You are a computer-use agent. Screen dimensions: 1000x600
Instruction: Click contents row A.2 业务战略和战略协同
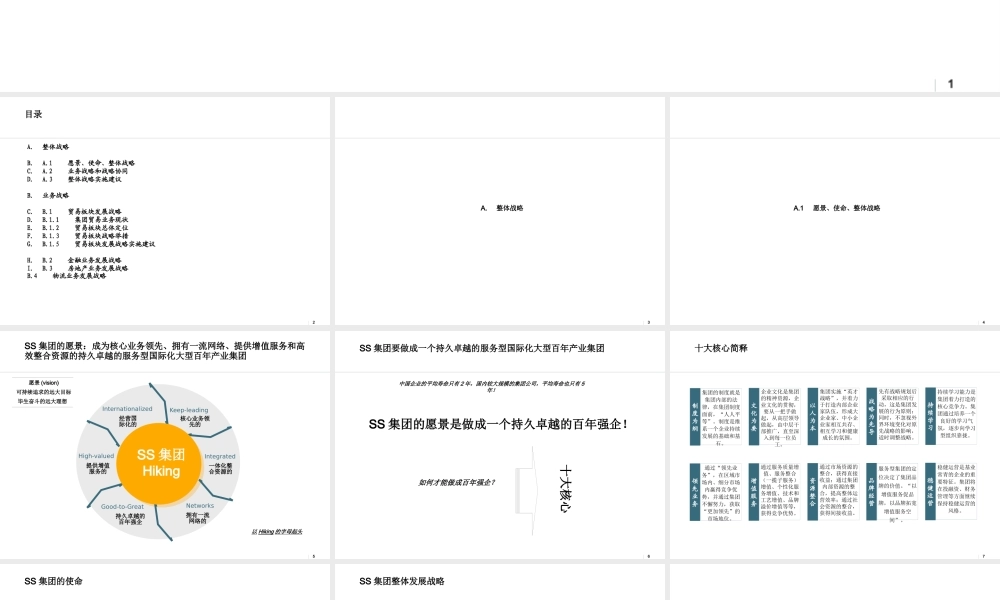click(77, 171)
